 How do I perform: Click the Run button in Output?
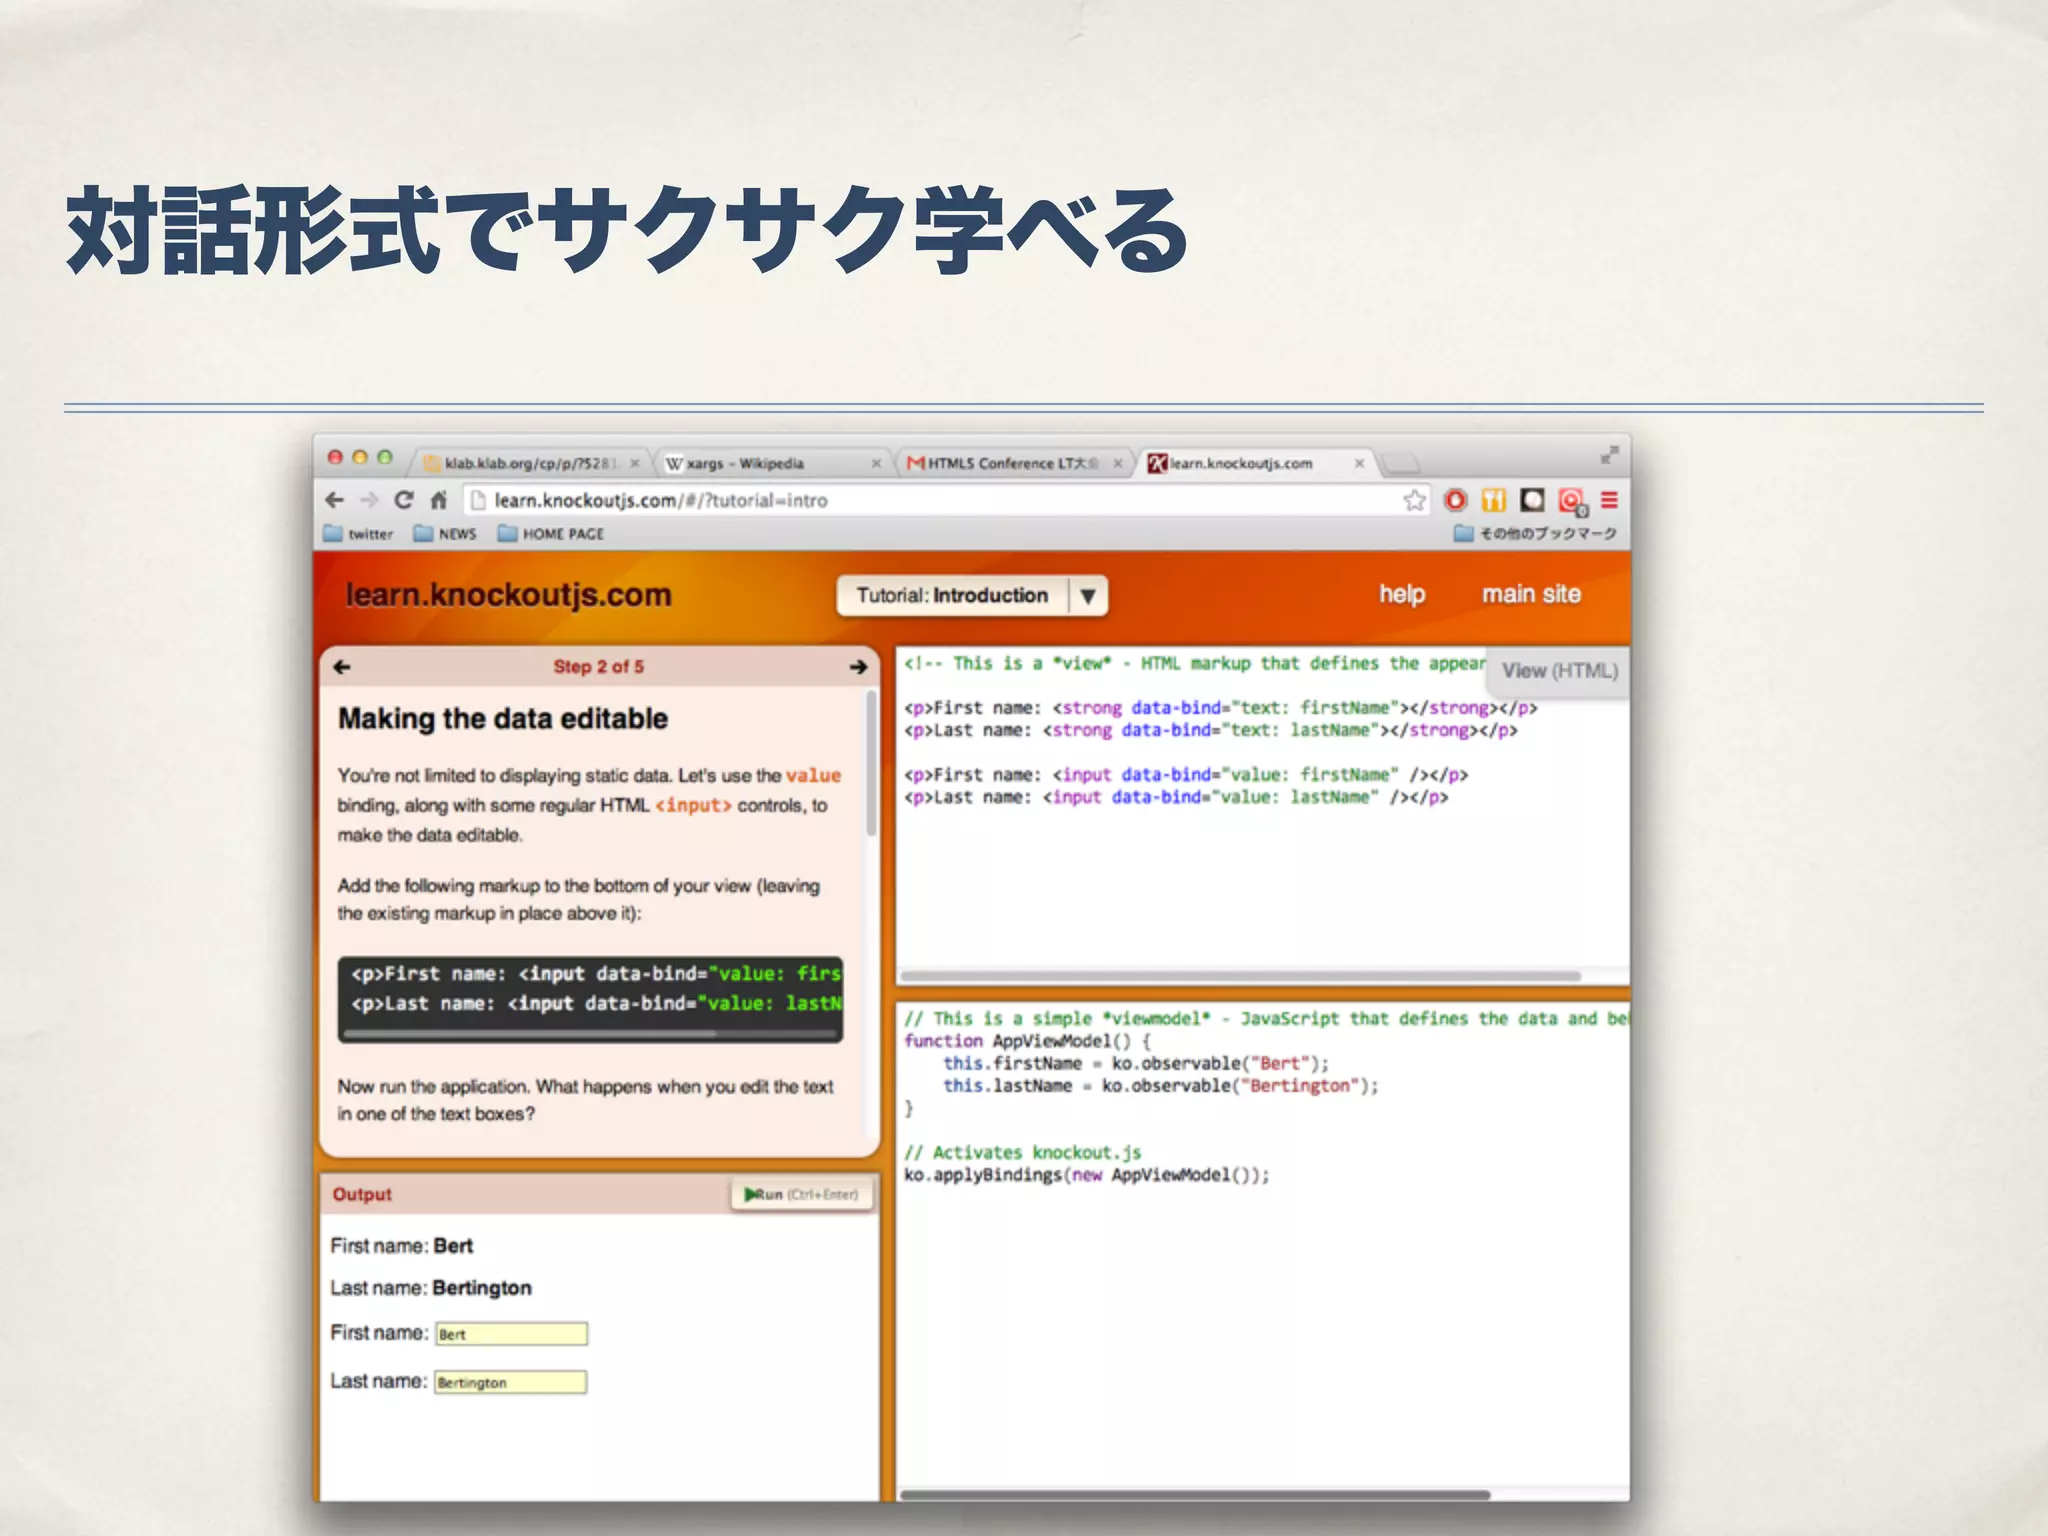pos(801,1194)
